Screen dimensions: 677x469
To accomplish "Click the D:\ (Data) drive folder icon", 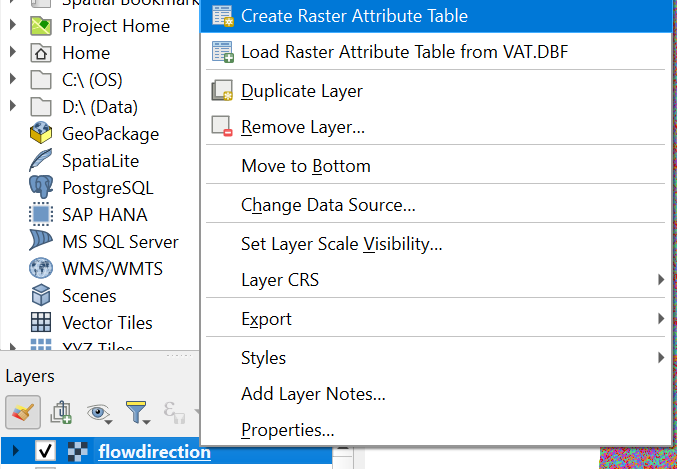I will [41, 107].
